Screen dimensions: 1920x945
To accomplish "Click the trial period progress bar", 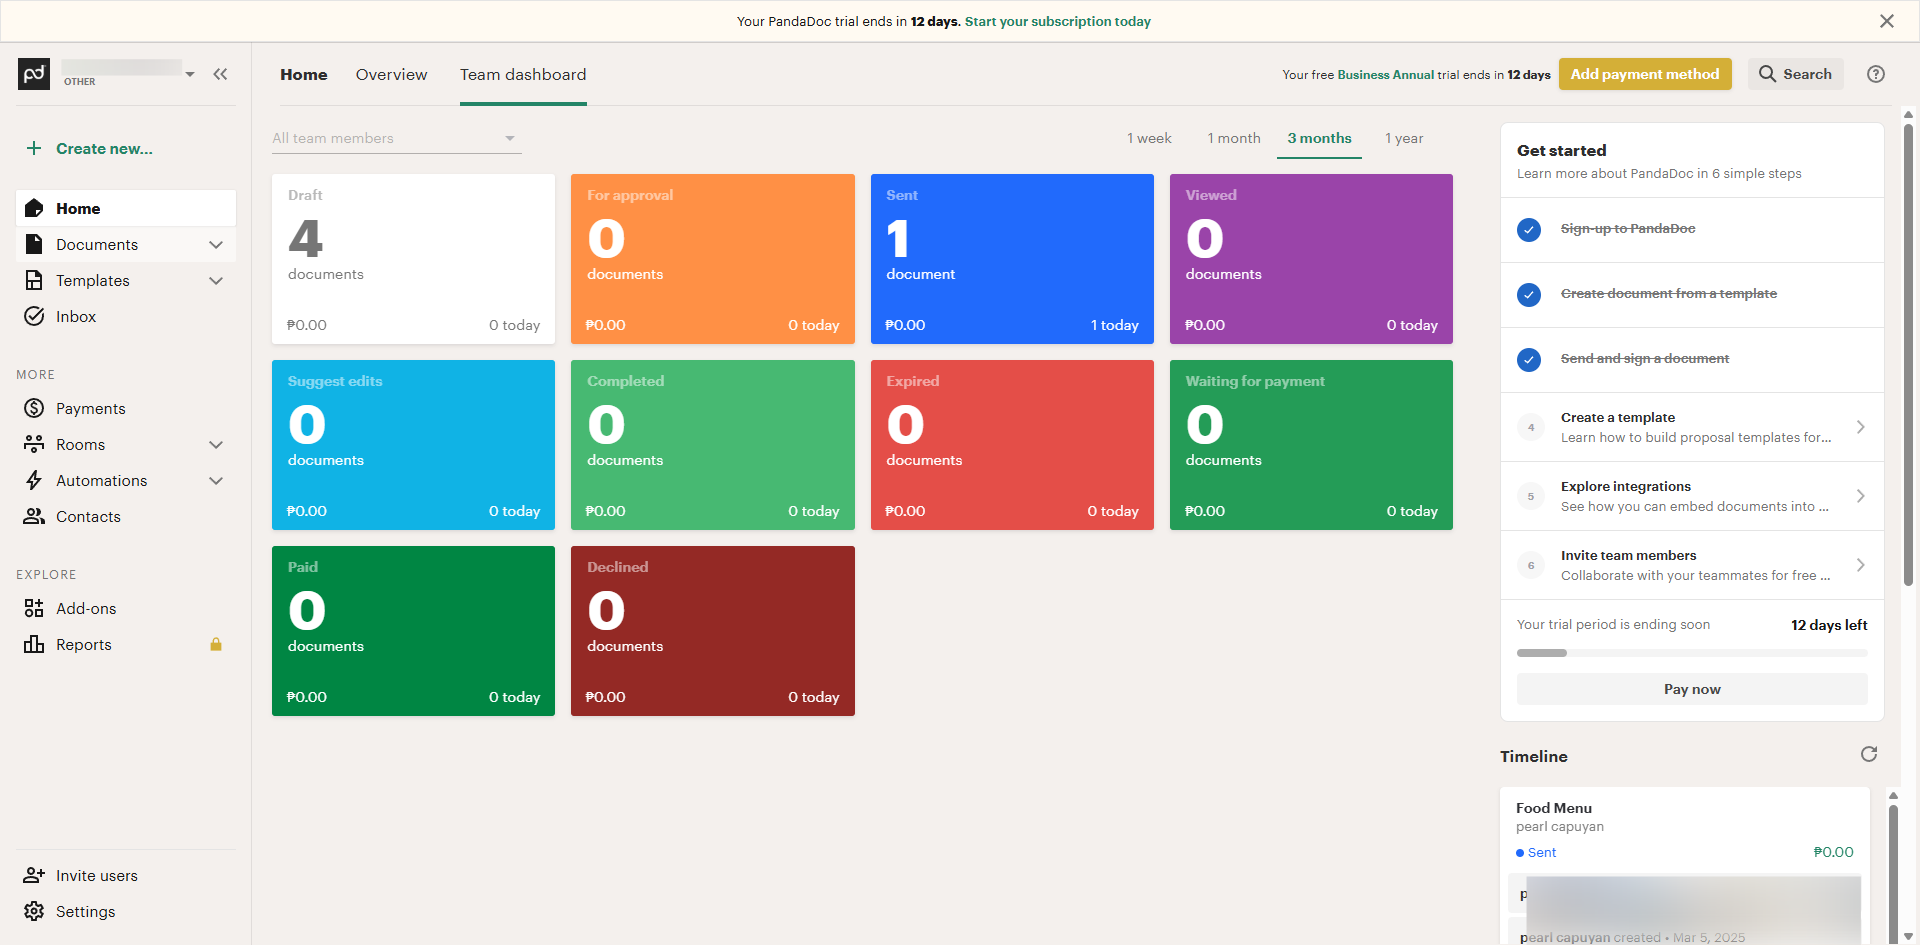I will [x=1692, y=653].
